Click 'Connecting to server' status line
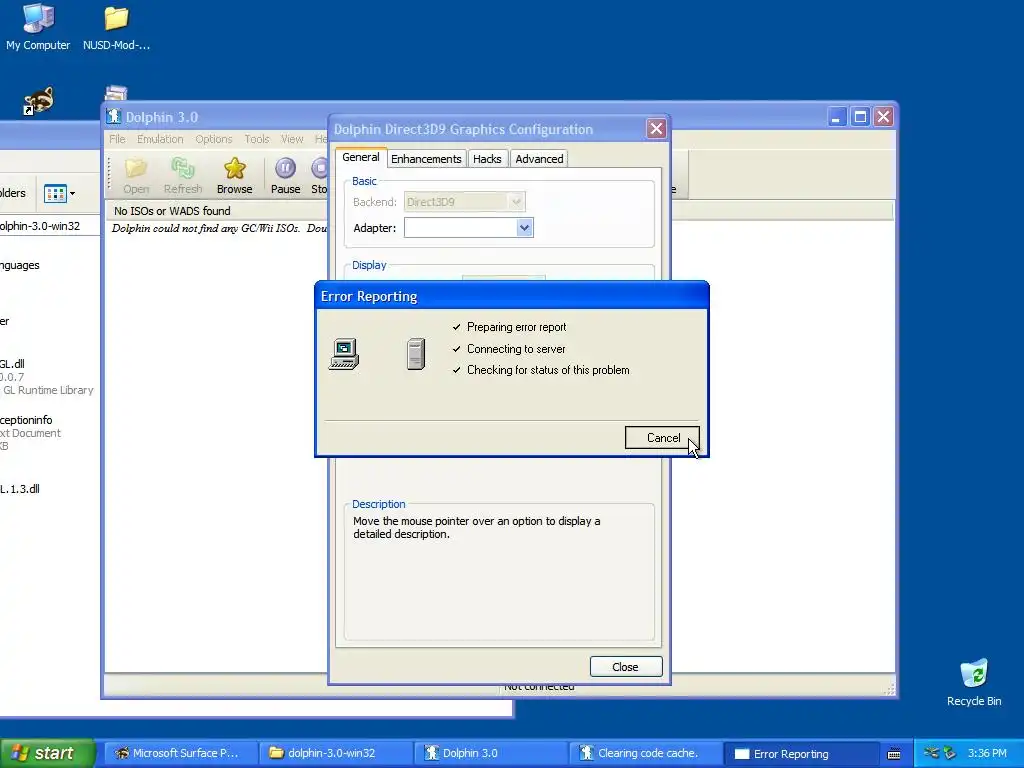1024x768 pixels. pos(516,349)
